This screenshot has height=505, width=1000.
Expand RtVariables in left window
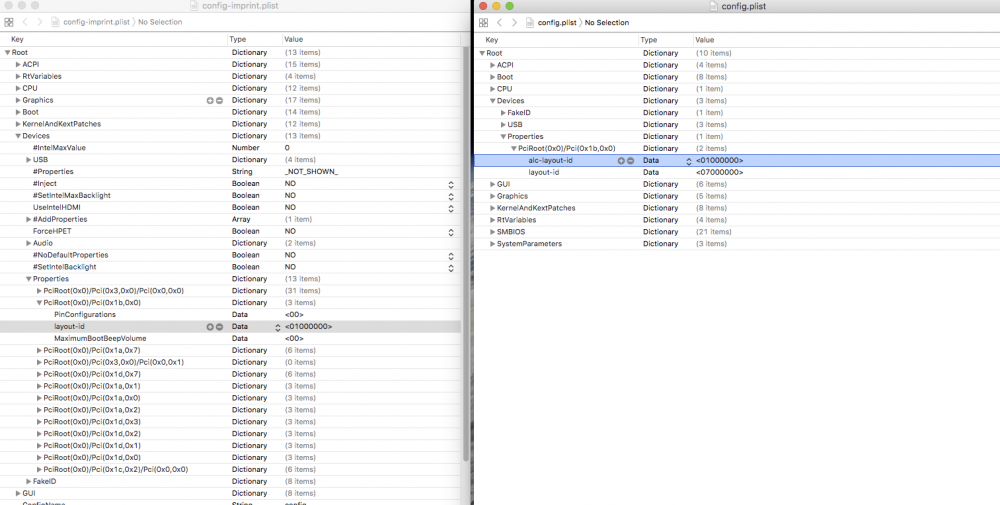click(x=18, y=77)
